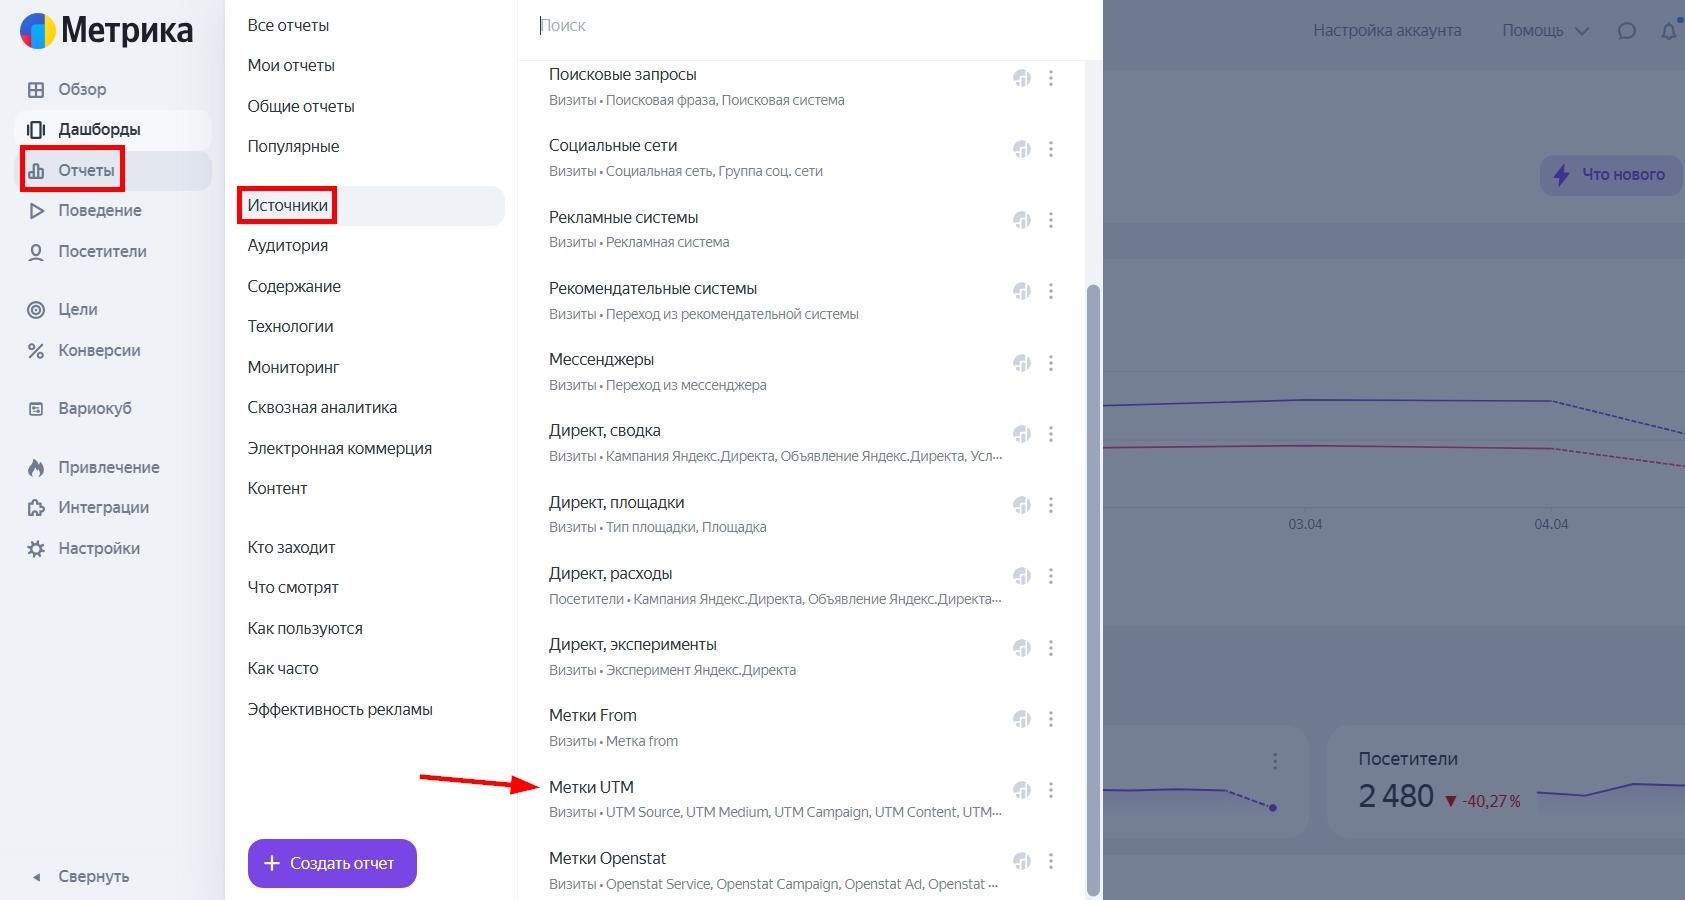
Task: Click the Что нового button
Action: [1611, 175]
